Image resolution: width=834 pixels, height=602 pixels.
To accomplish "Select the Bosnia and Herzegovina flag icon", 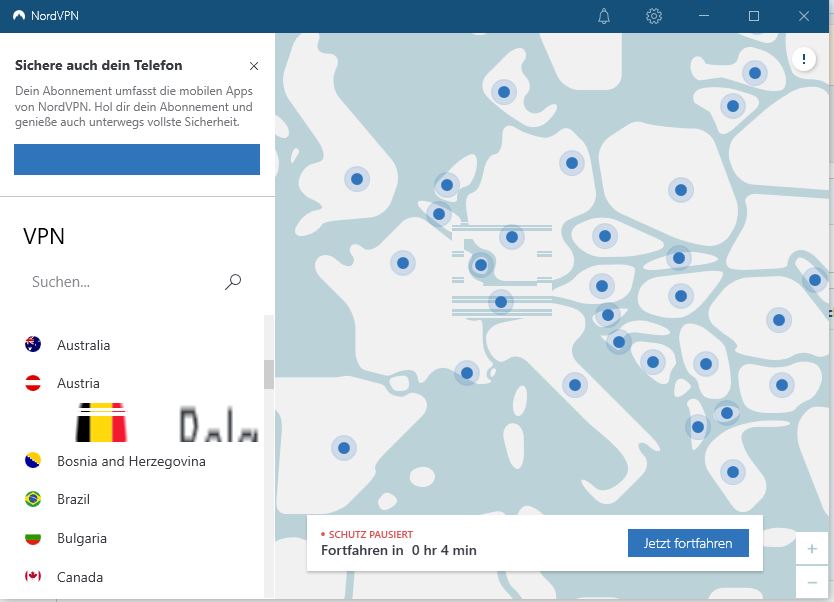I will 33,461.
